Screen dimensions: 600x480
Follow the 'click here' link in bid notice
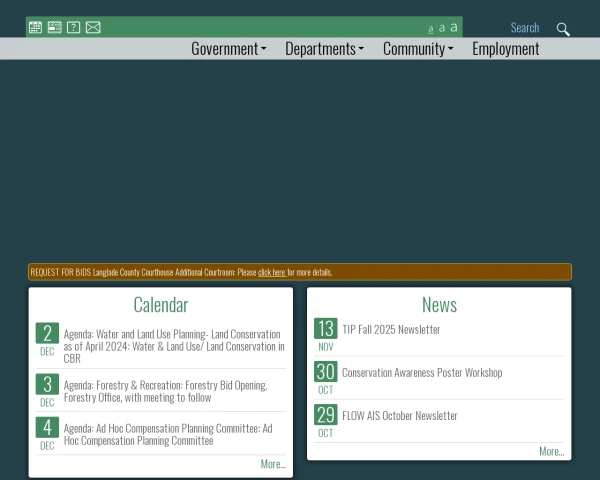pos(272,272)
